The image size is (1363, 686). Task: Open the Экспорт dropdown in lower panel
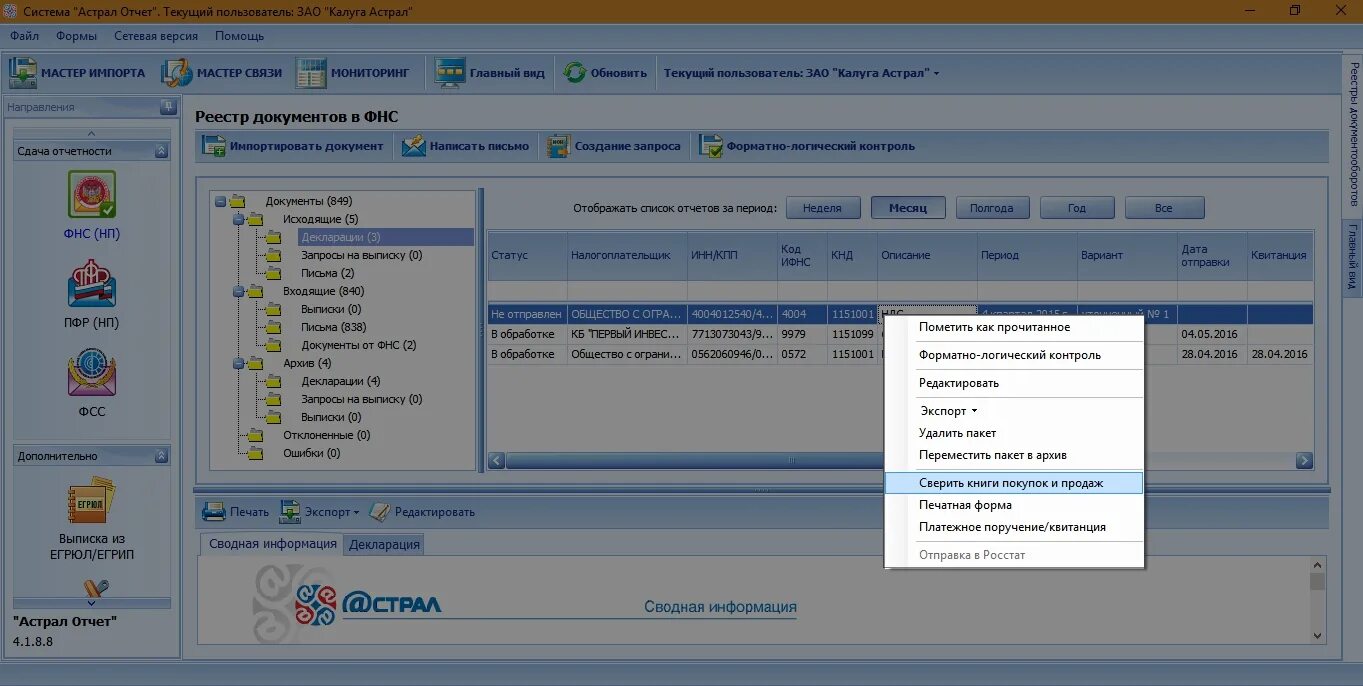[x=319, y=511]
